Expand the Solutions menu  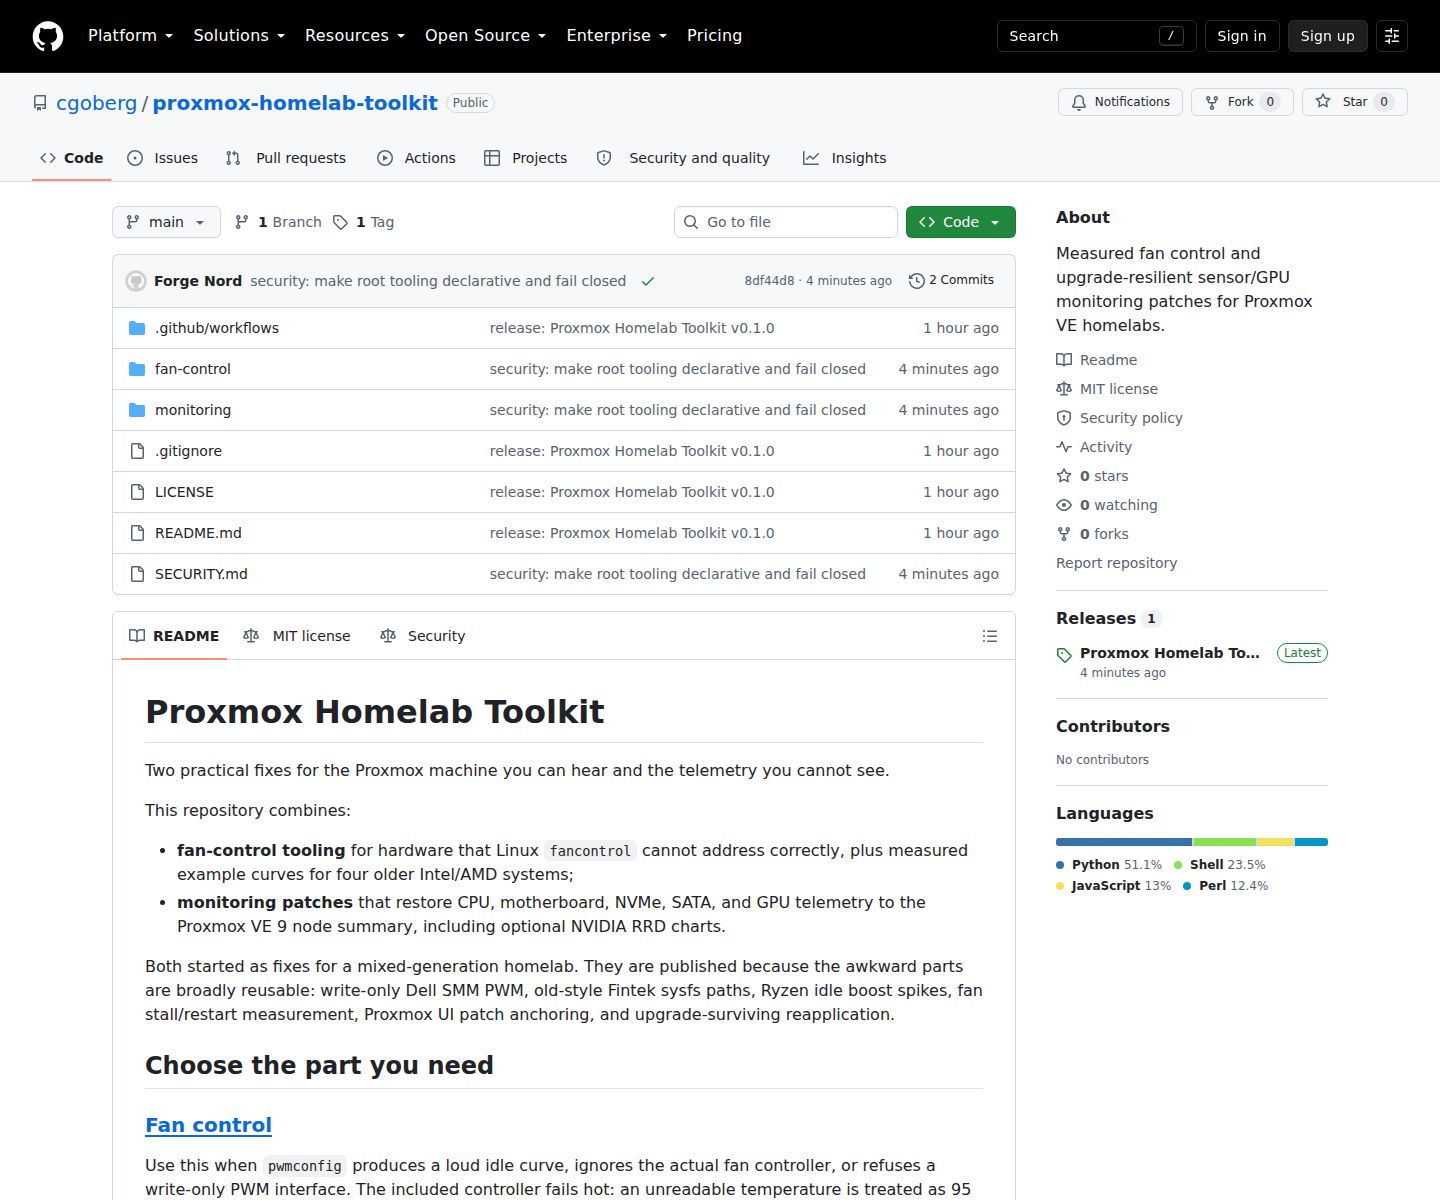[239, 36]
